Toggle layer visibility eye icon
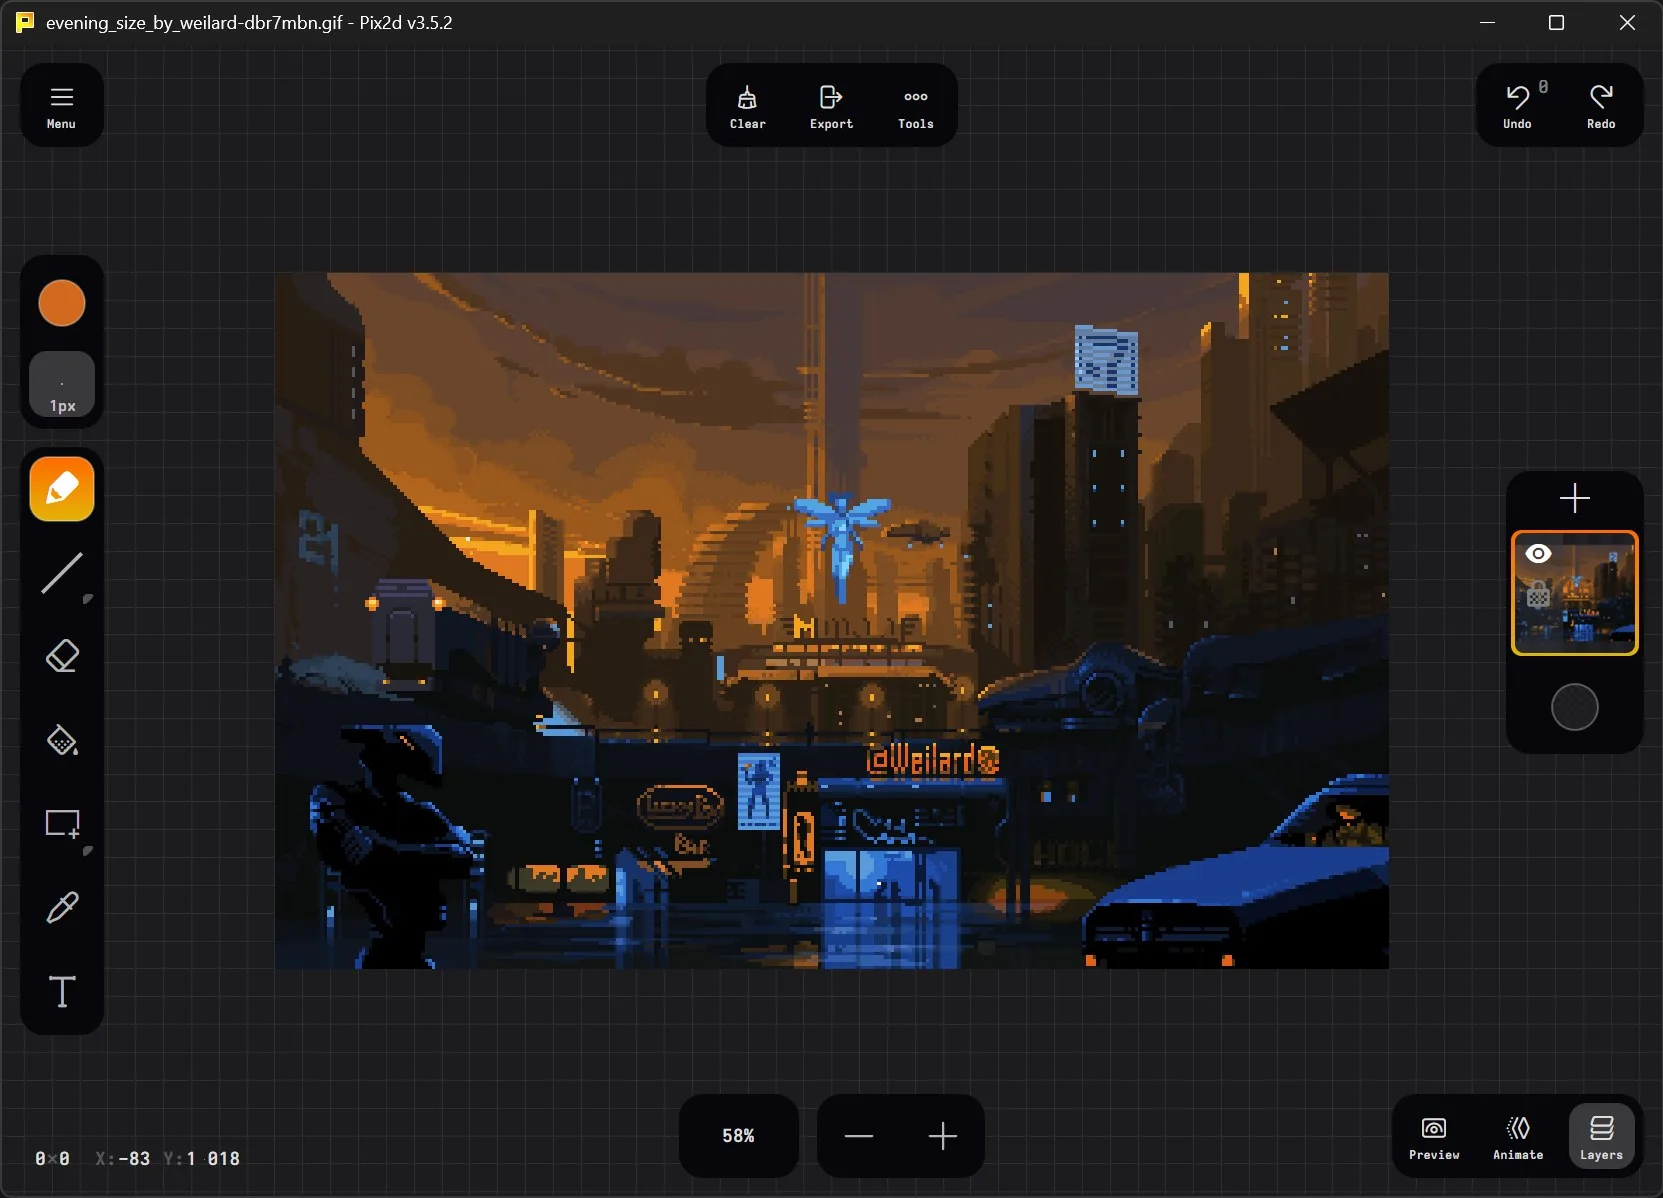 click(1538, 553)
